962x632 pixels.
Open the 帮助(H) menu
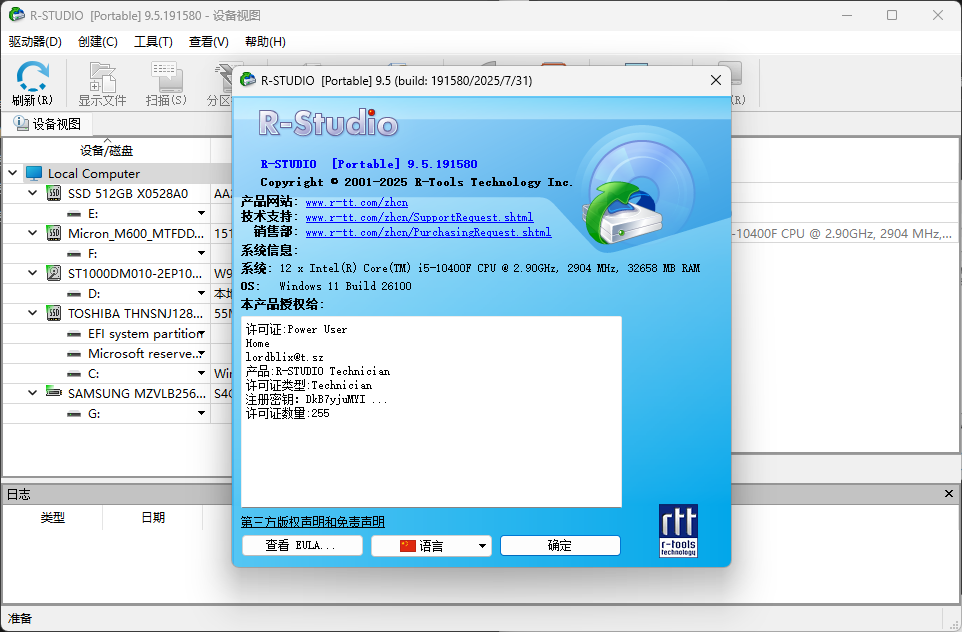(x=265, y=42)
